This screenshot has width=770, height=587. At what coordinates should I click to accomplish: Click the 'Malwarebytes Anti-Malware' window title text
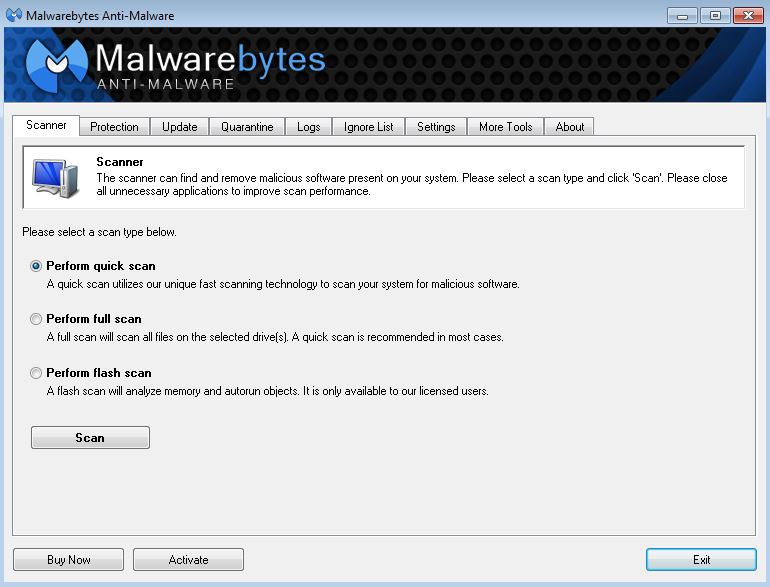pyautogui.click(x=100, y=16)
